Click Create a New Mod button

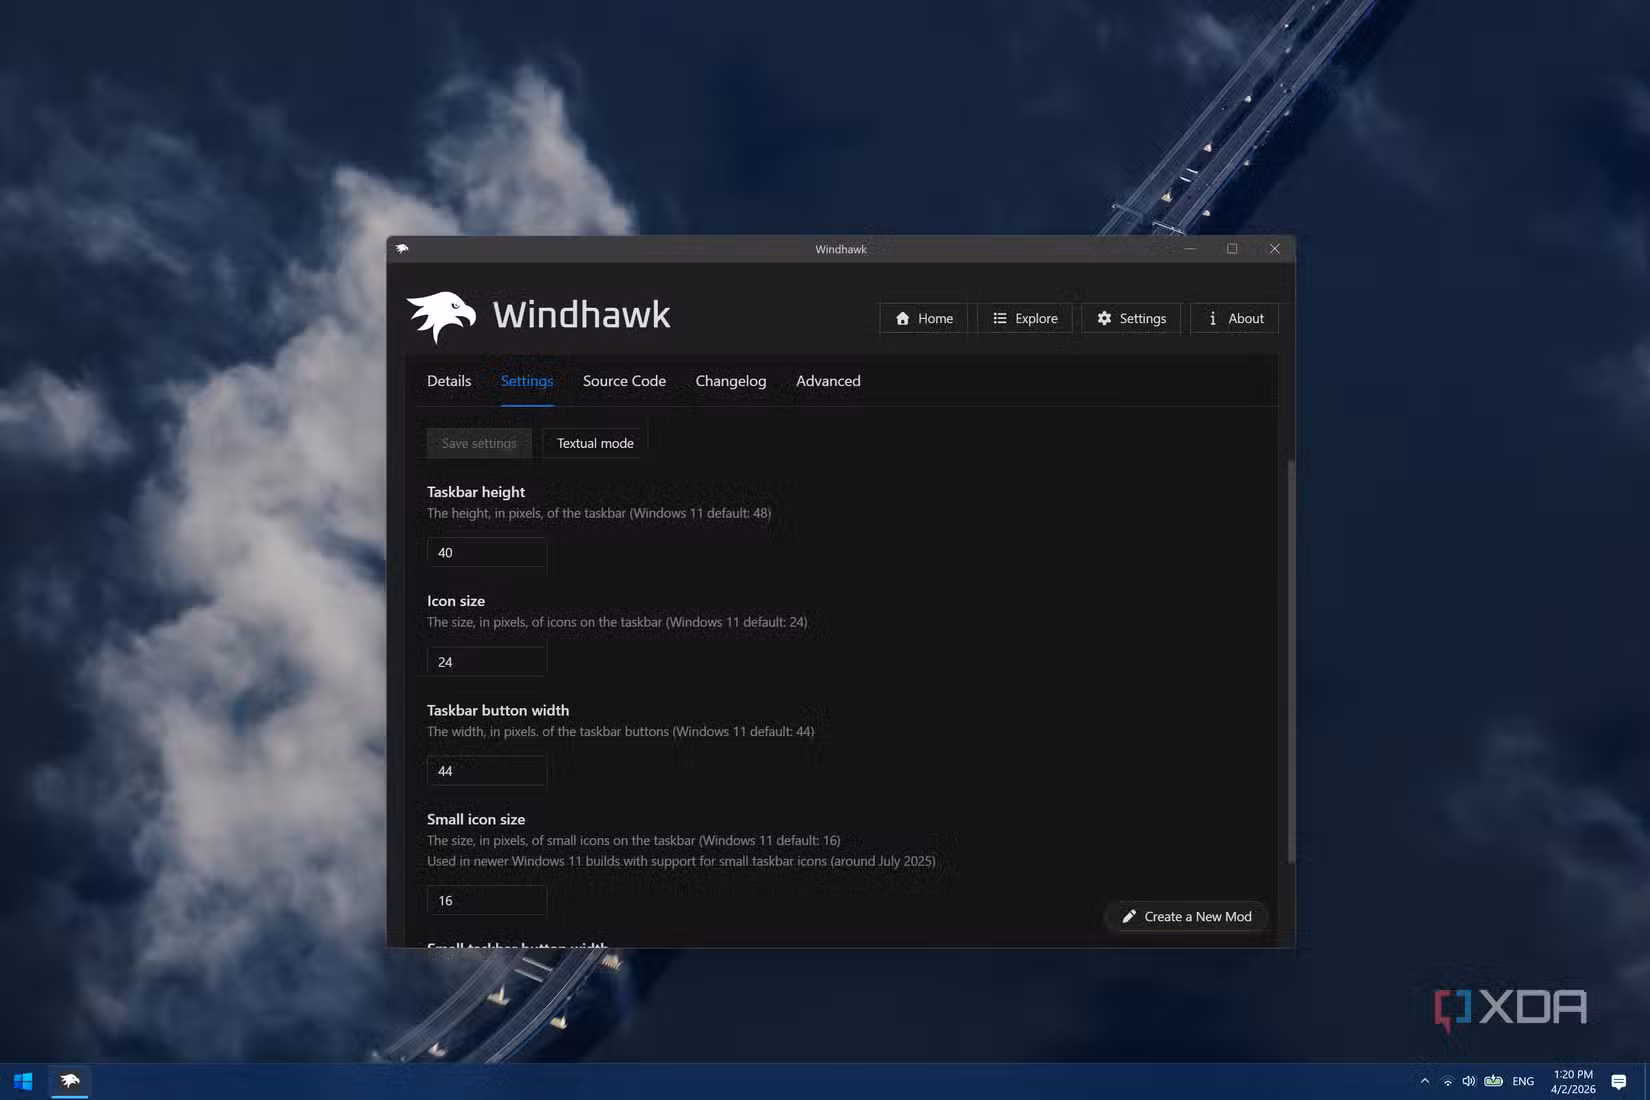[1186, 916]
